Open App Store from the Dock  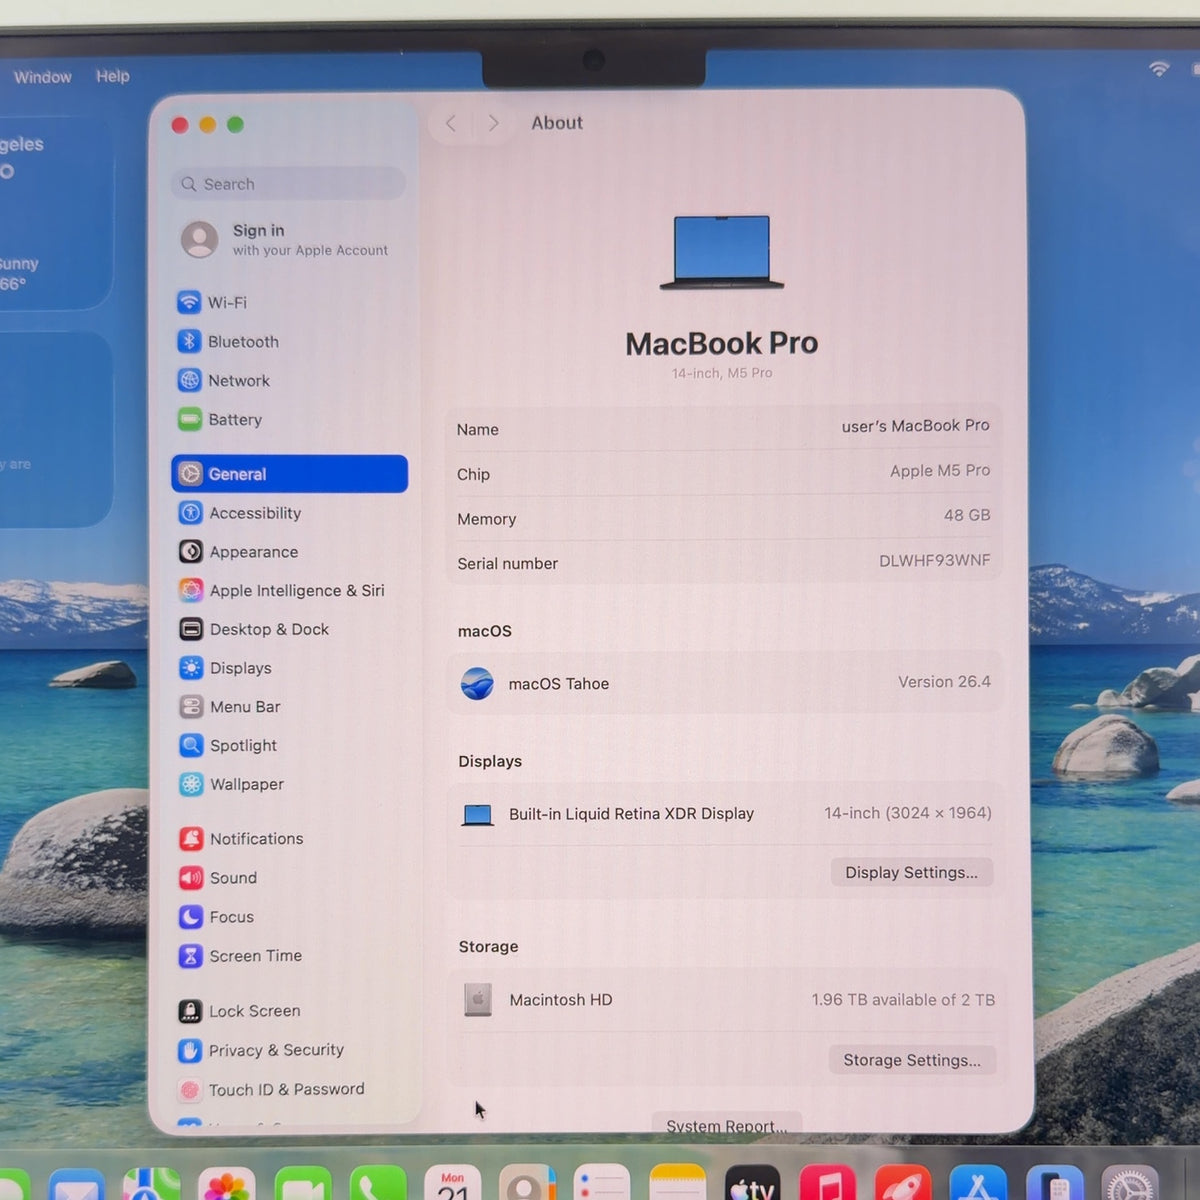click(x=978, y=1184)
